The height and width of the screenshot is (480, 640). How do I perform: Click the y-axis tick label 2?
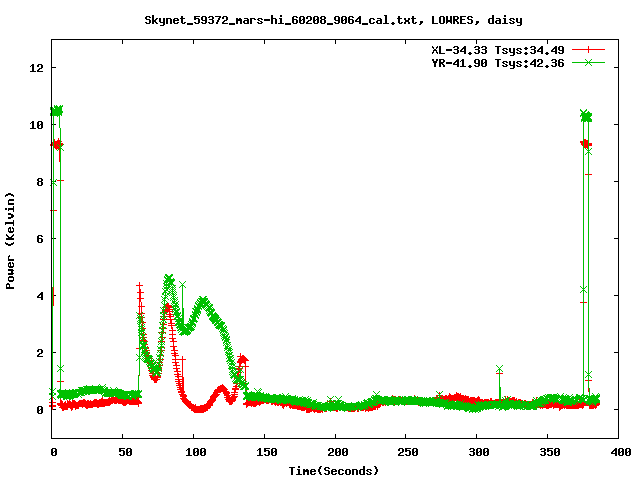pos(40,353)
